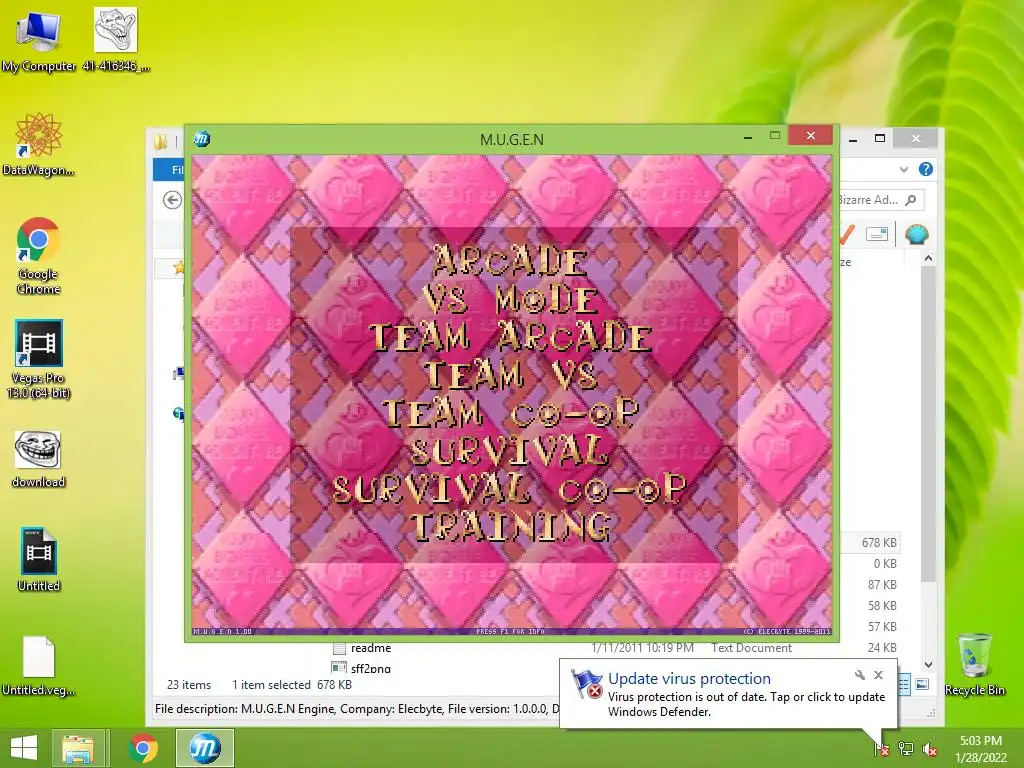
Task: Select ARCADE in the M.U.G.E.N menu
Action: tap(509, 262)
